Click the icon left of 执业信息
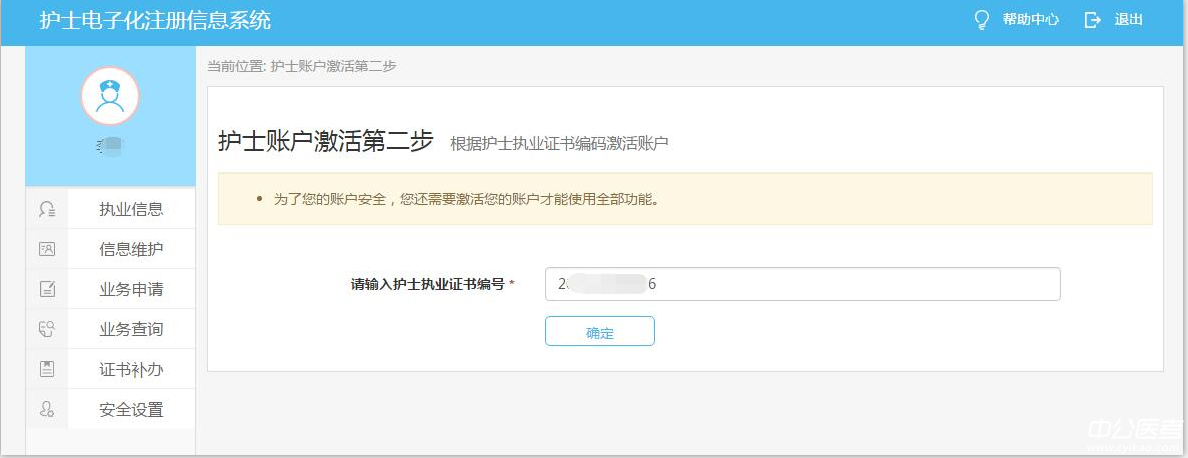 point(46,209)
